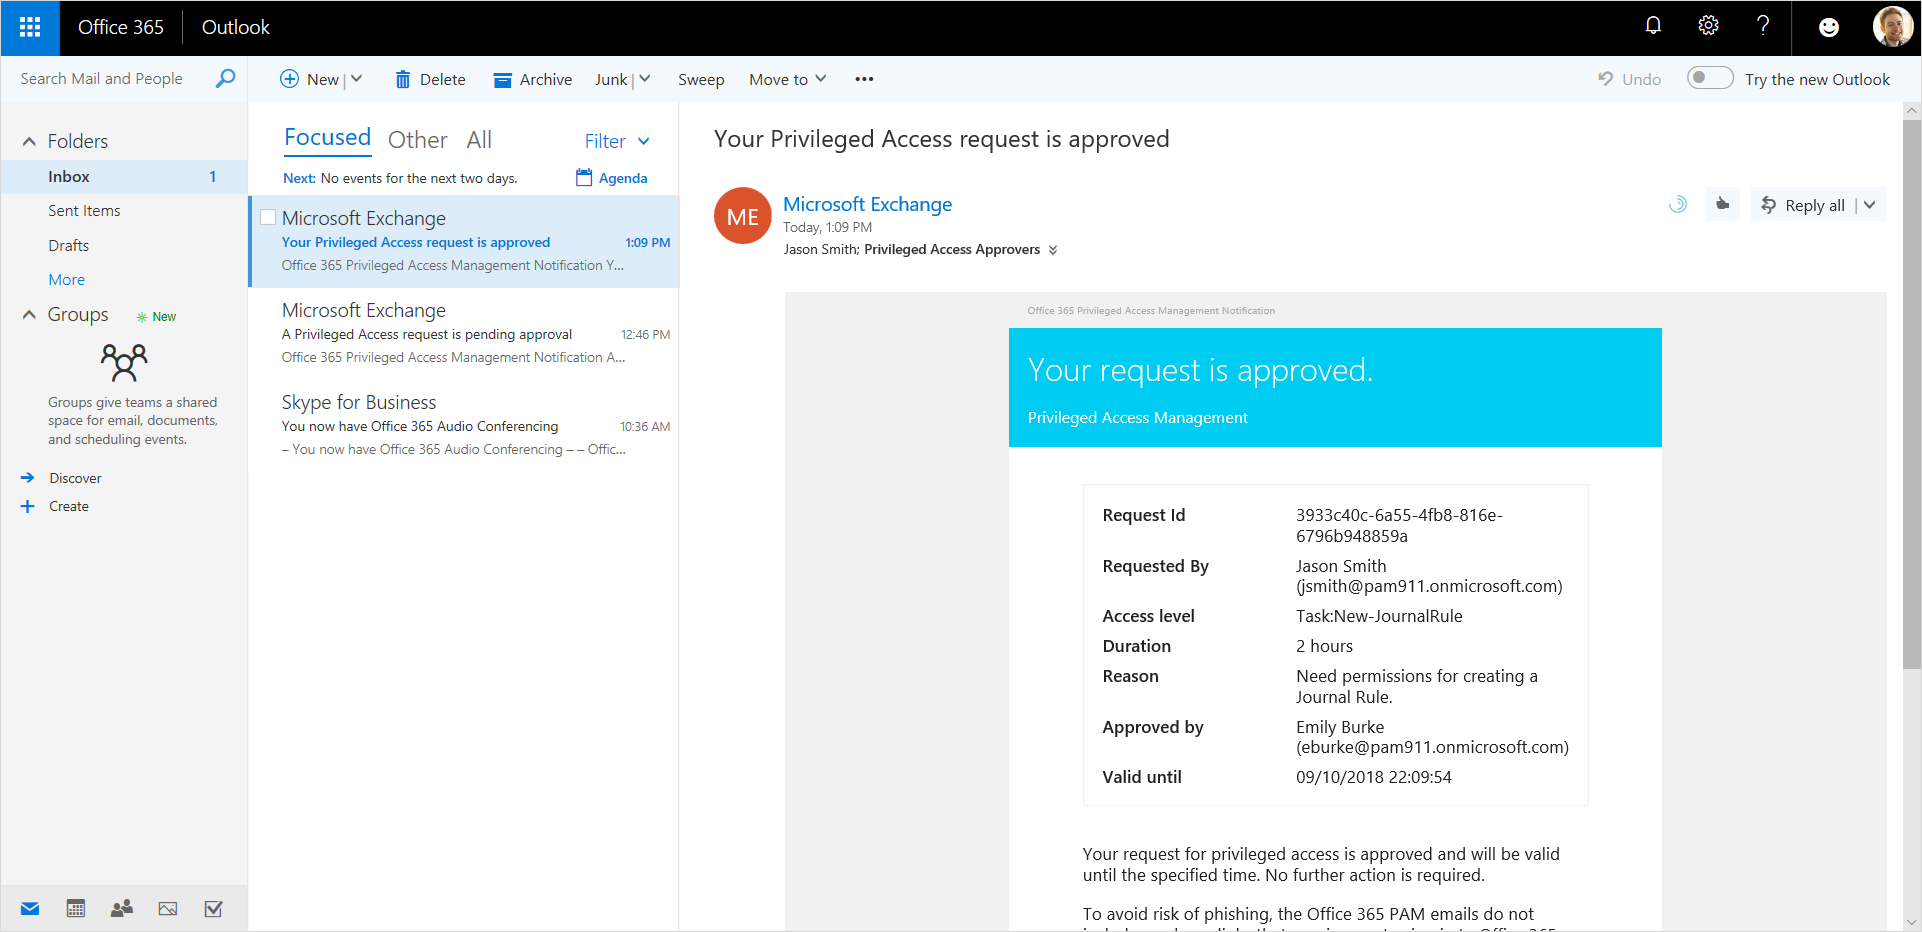This screenshot has height=932, width=1922.
Task: Expand the Reply all dropdown arrow
Action: (1870, 205)
